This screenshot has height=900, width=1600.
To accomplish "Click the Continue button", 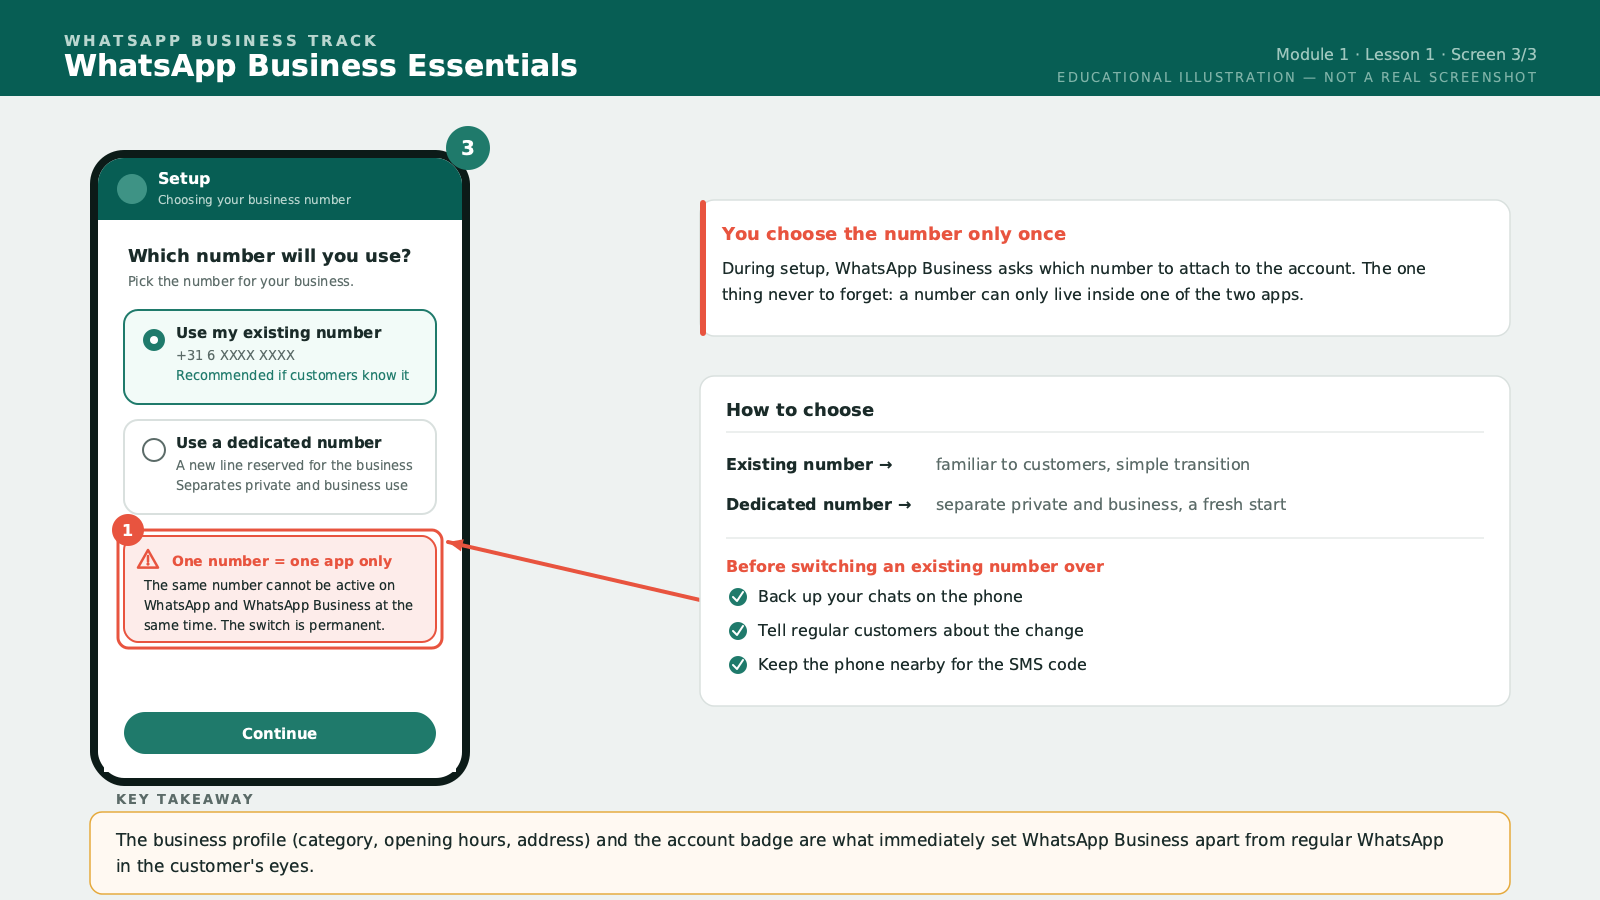I will click(x=280, y=733).
